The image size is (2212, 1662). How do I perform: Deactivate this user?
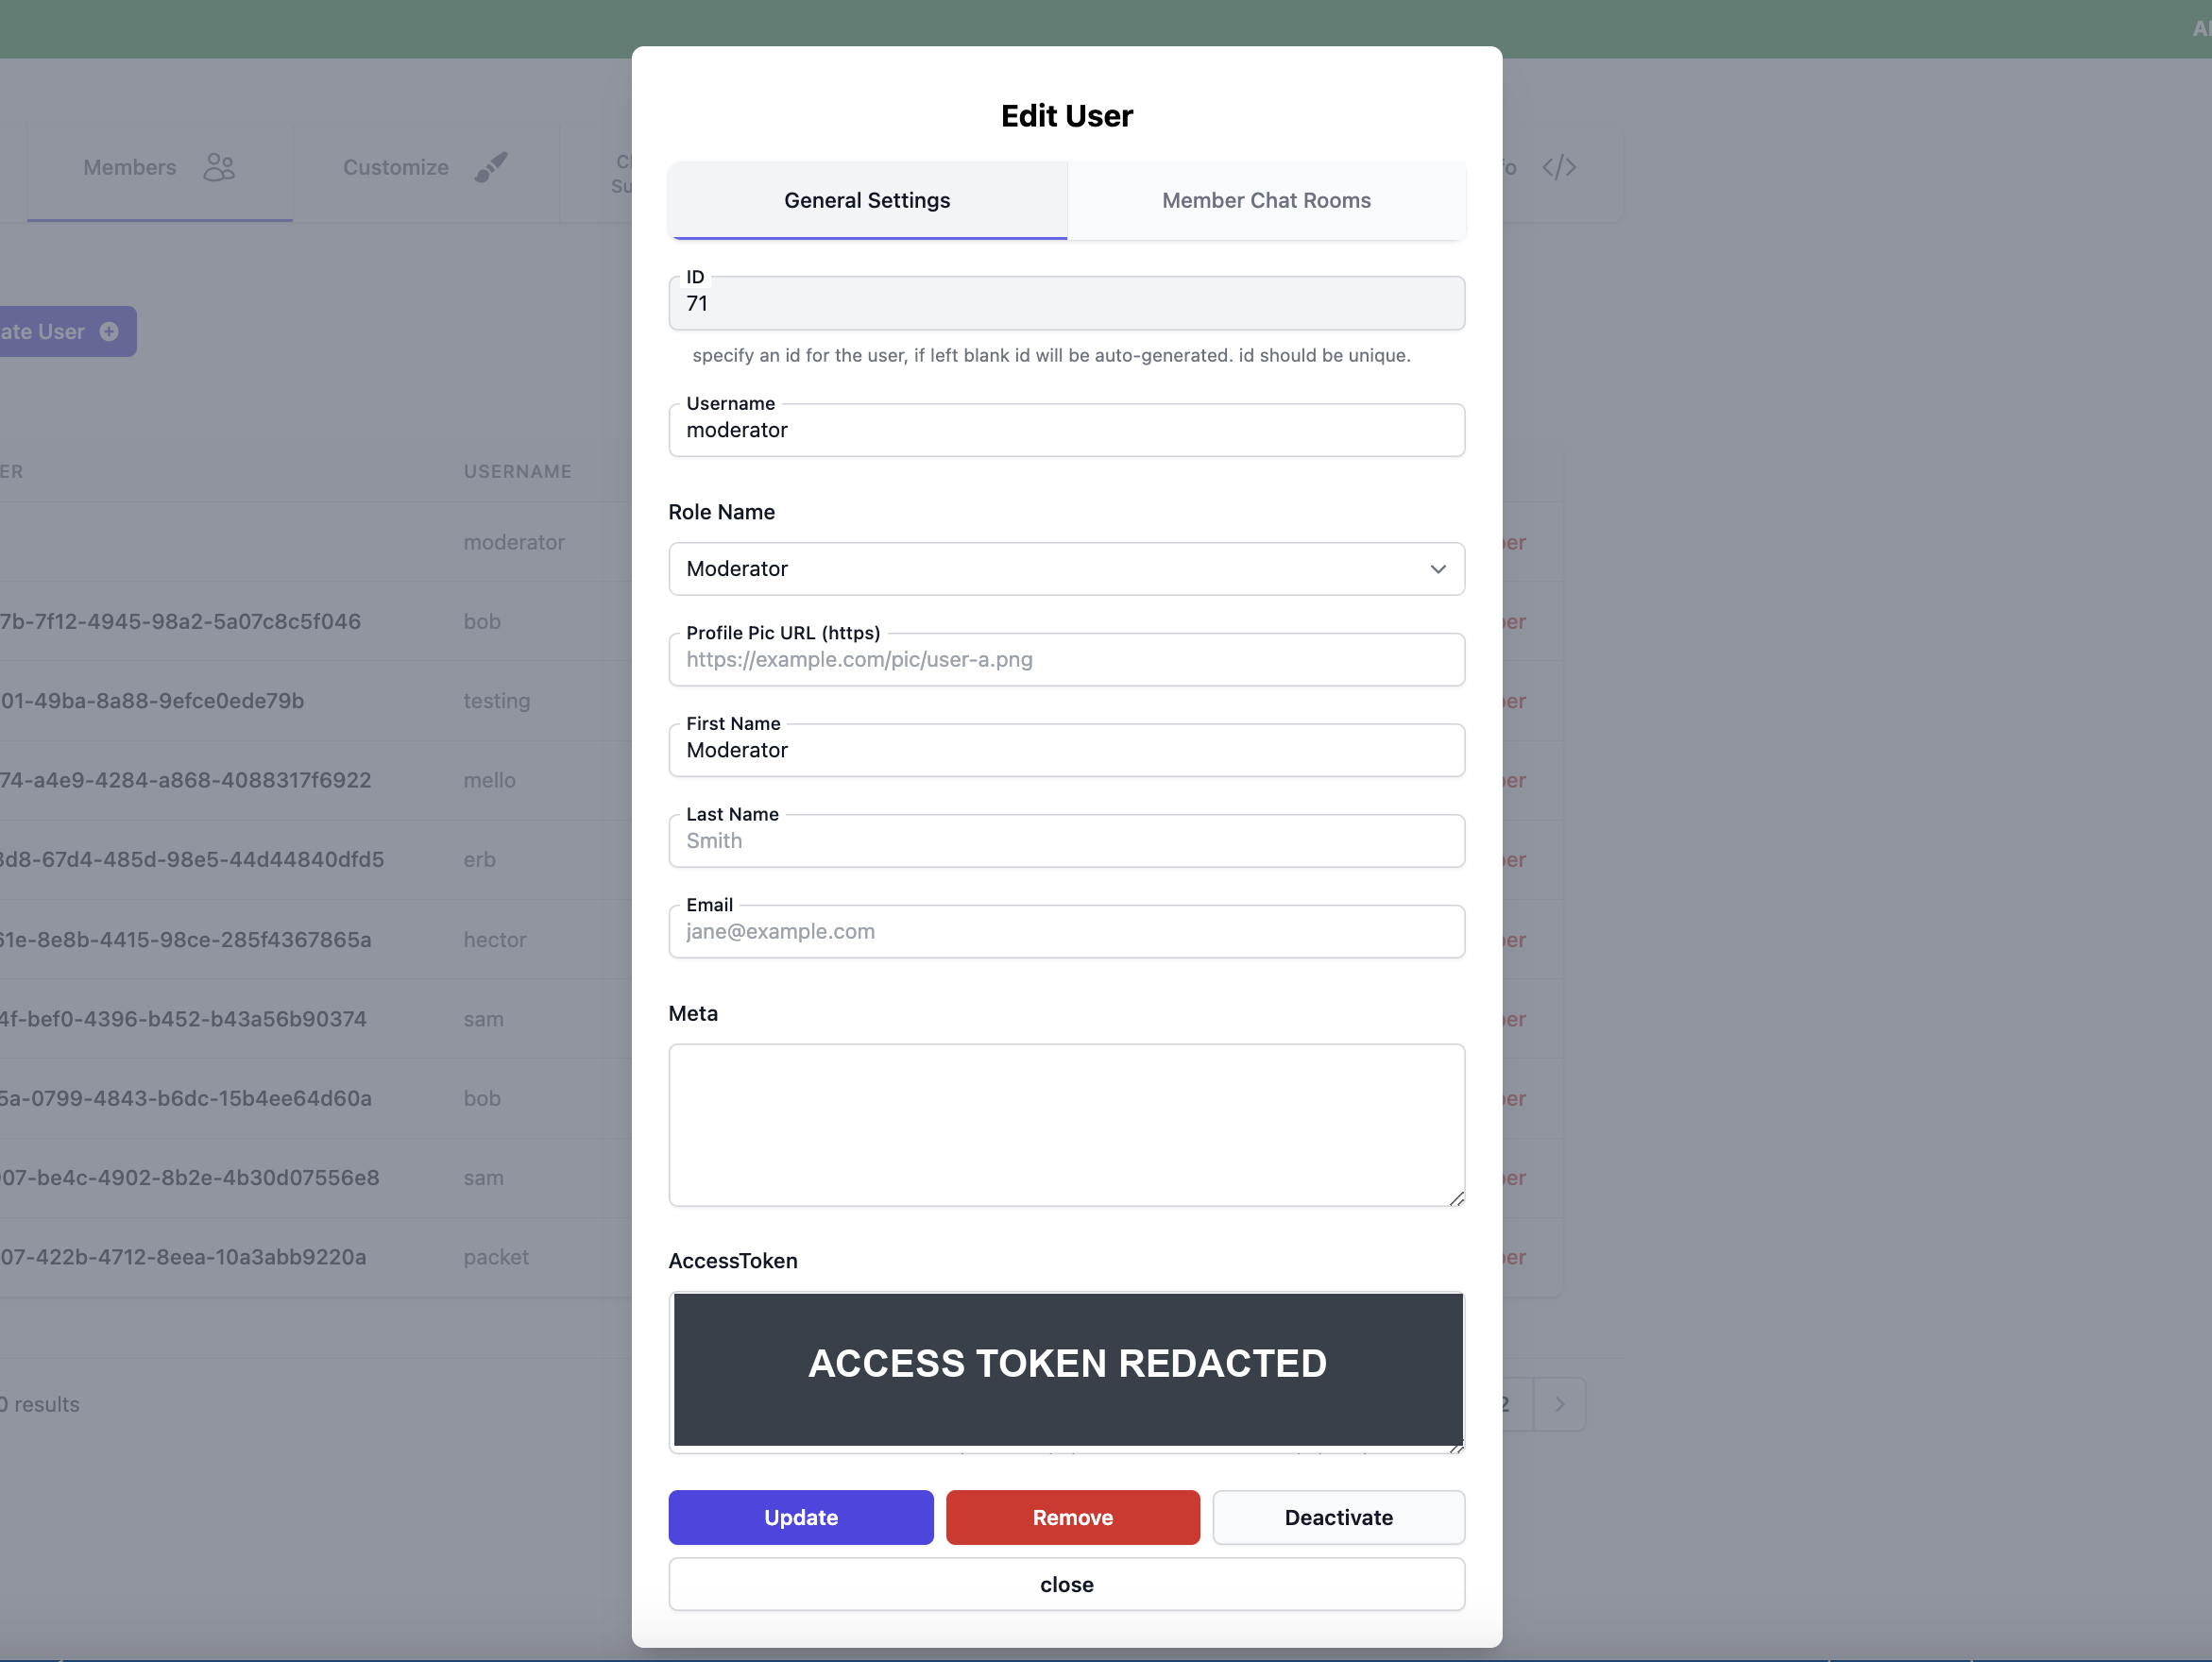coord(1338,1517)
